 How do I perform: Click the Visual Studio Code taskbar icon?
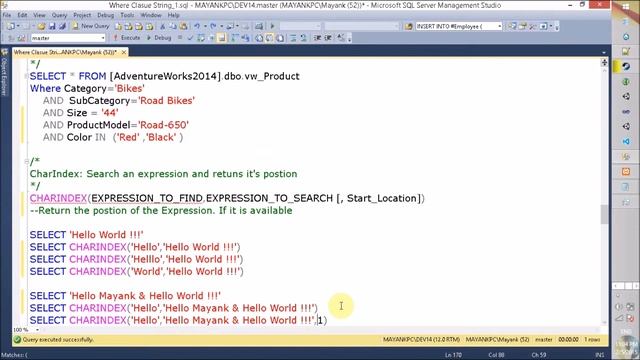click(x=626, y=142)
